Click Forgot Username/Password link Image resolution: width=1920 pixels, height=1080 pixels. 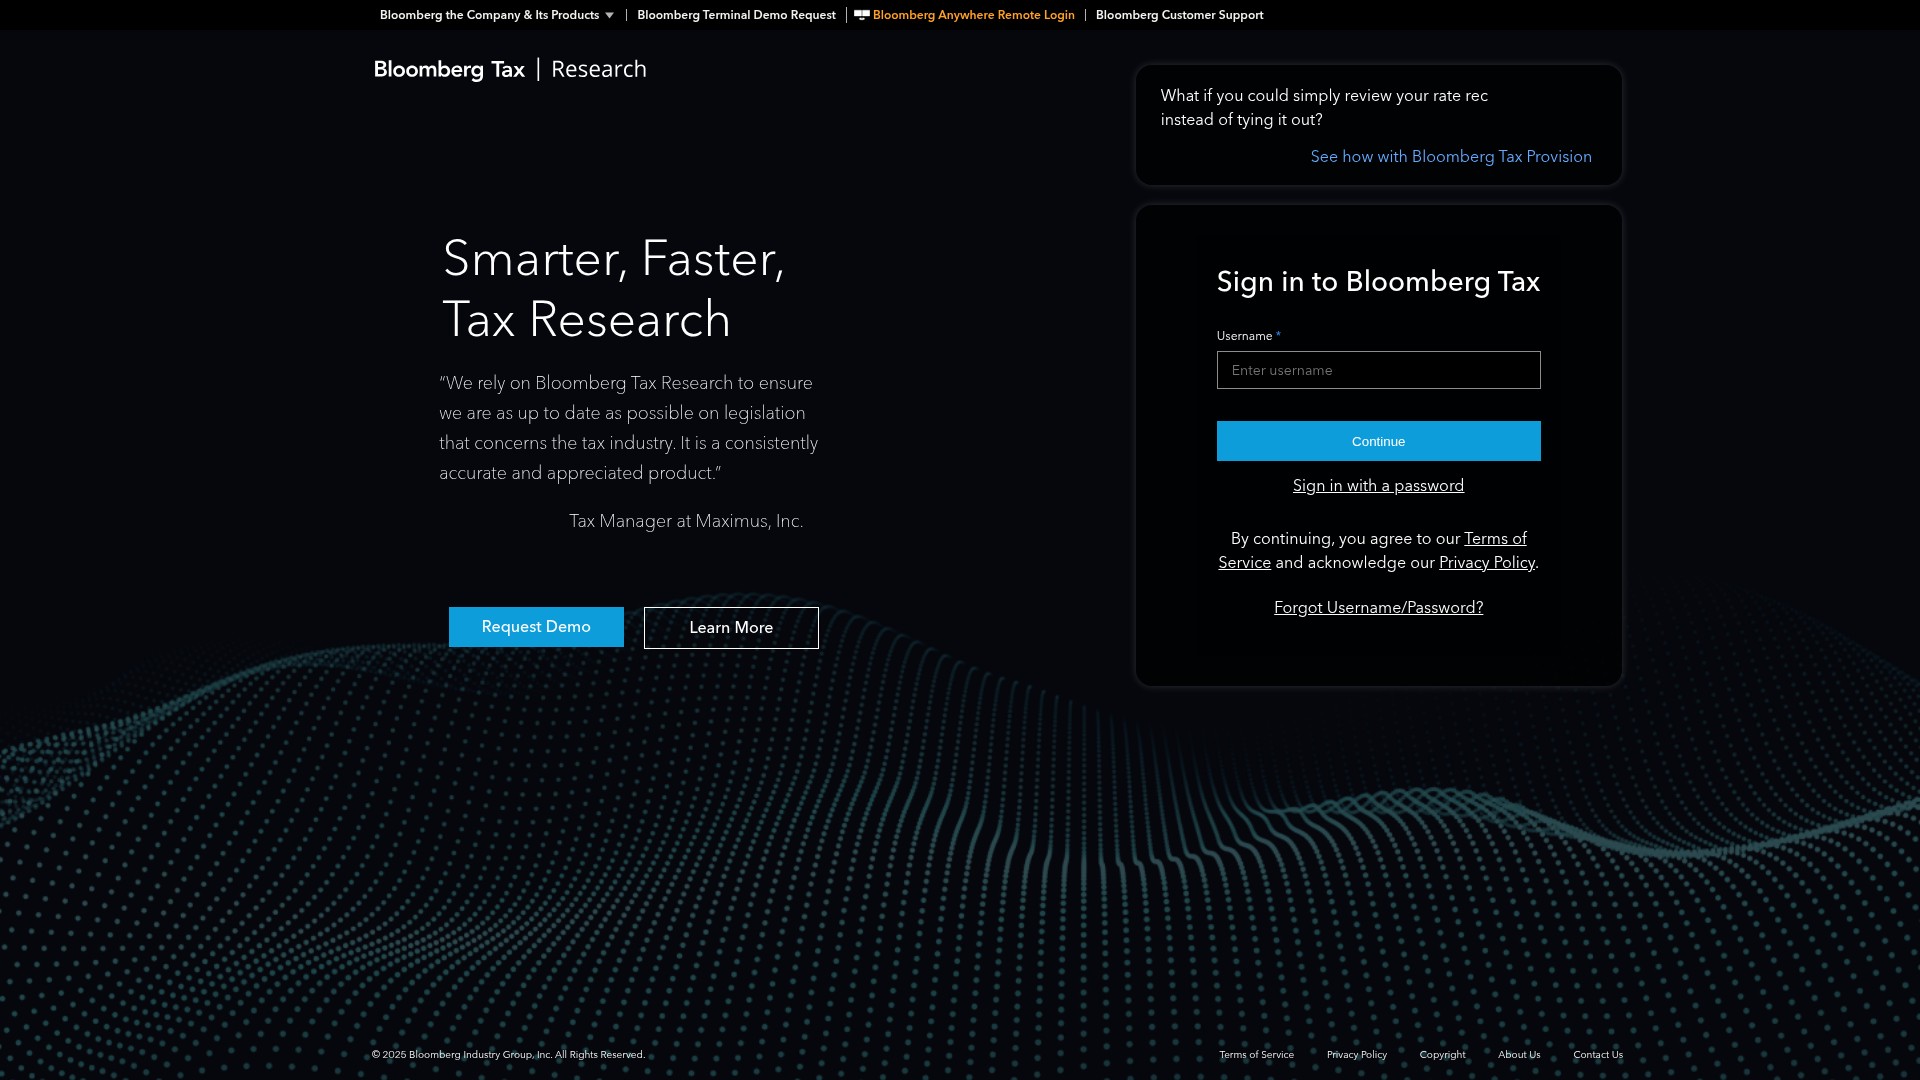1378,608
